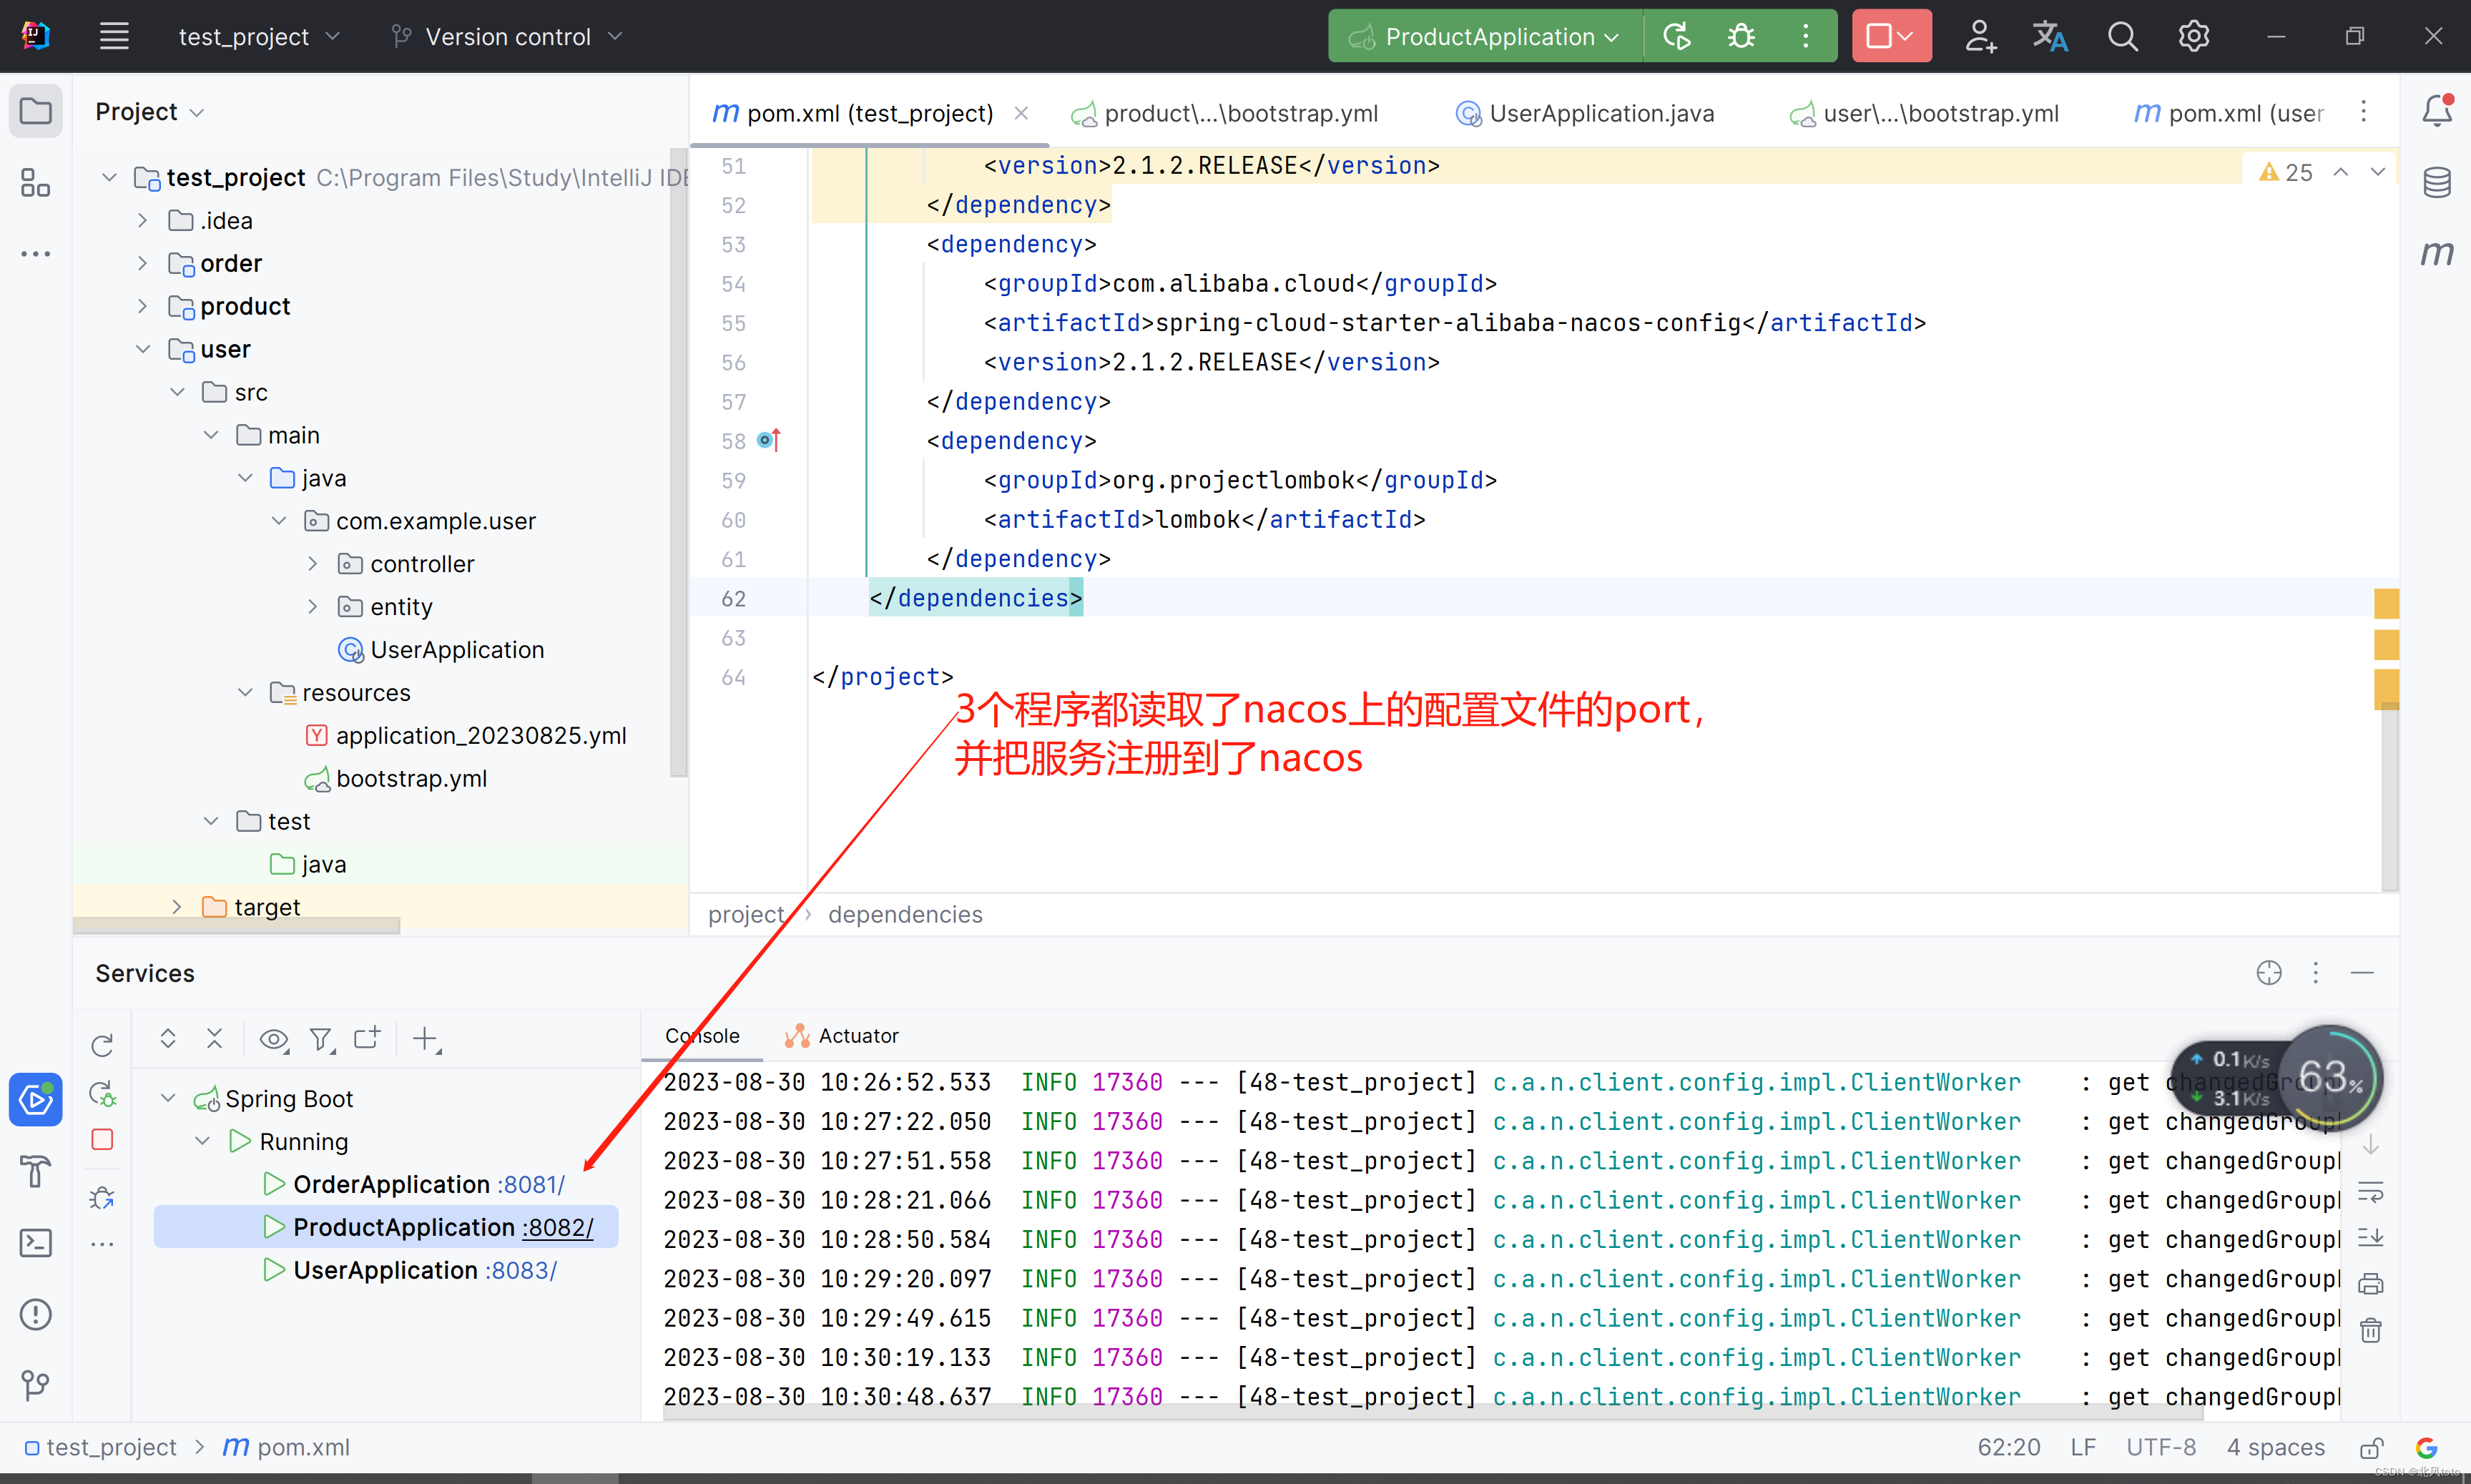Screen dimensions: 2471x1484
Task: Open the Database tool window
Action: [x=2437, y=183]
